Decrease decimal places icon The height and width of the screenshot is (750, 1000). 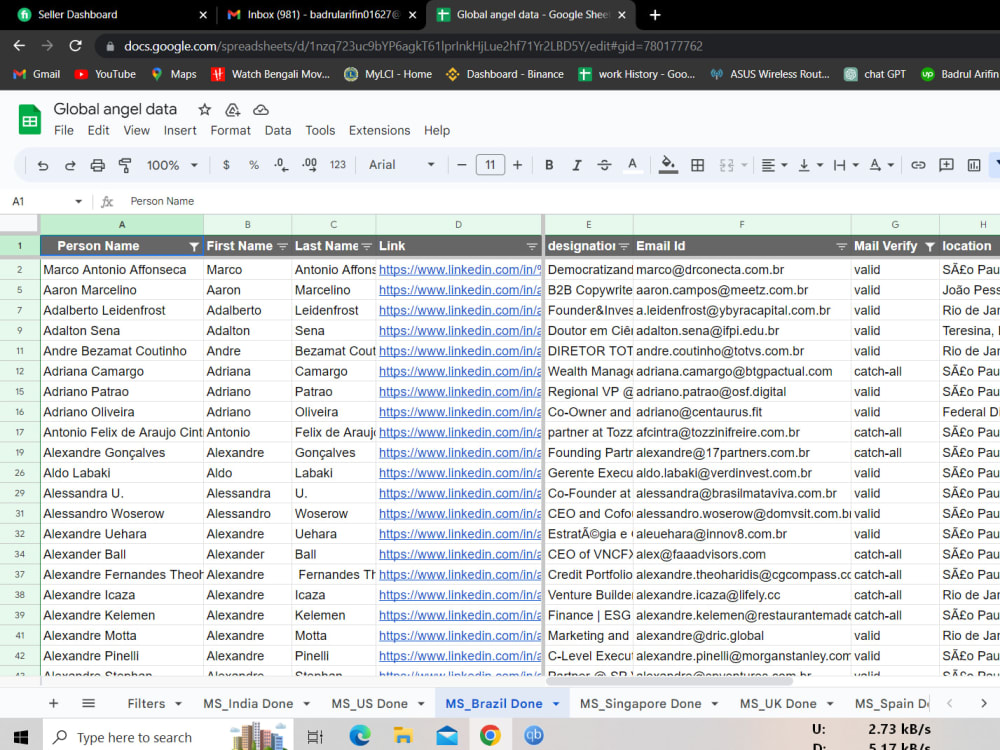coord(281,165)
